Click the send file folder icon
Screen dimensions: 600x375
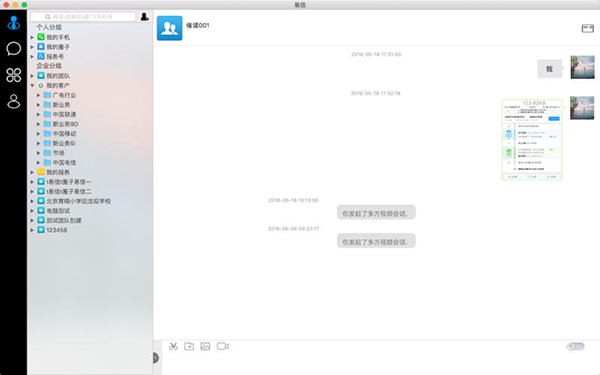coord(189,346)
